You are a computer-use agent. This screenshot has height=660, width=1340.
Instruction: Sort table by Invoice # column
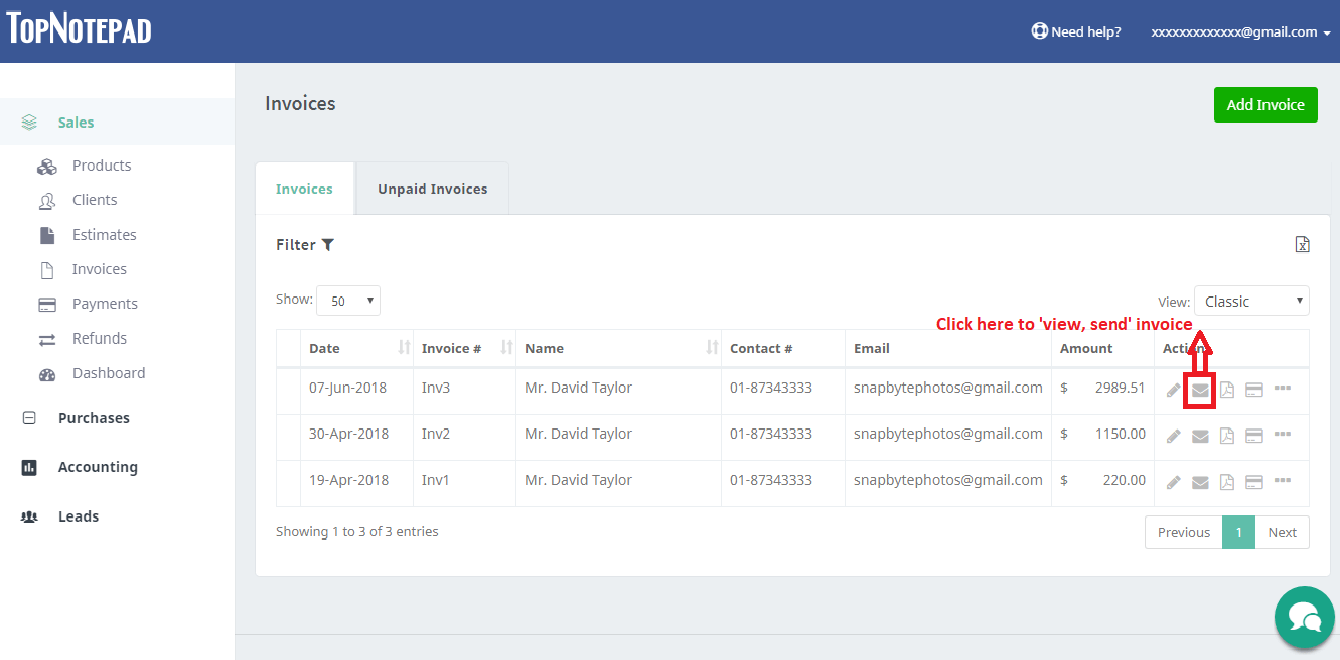464,348
